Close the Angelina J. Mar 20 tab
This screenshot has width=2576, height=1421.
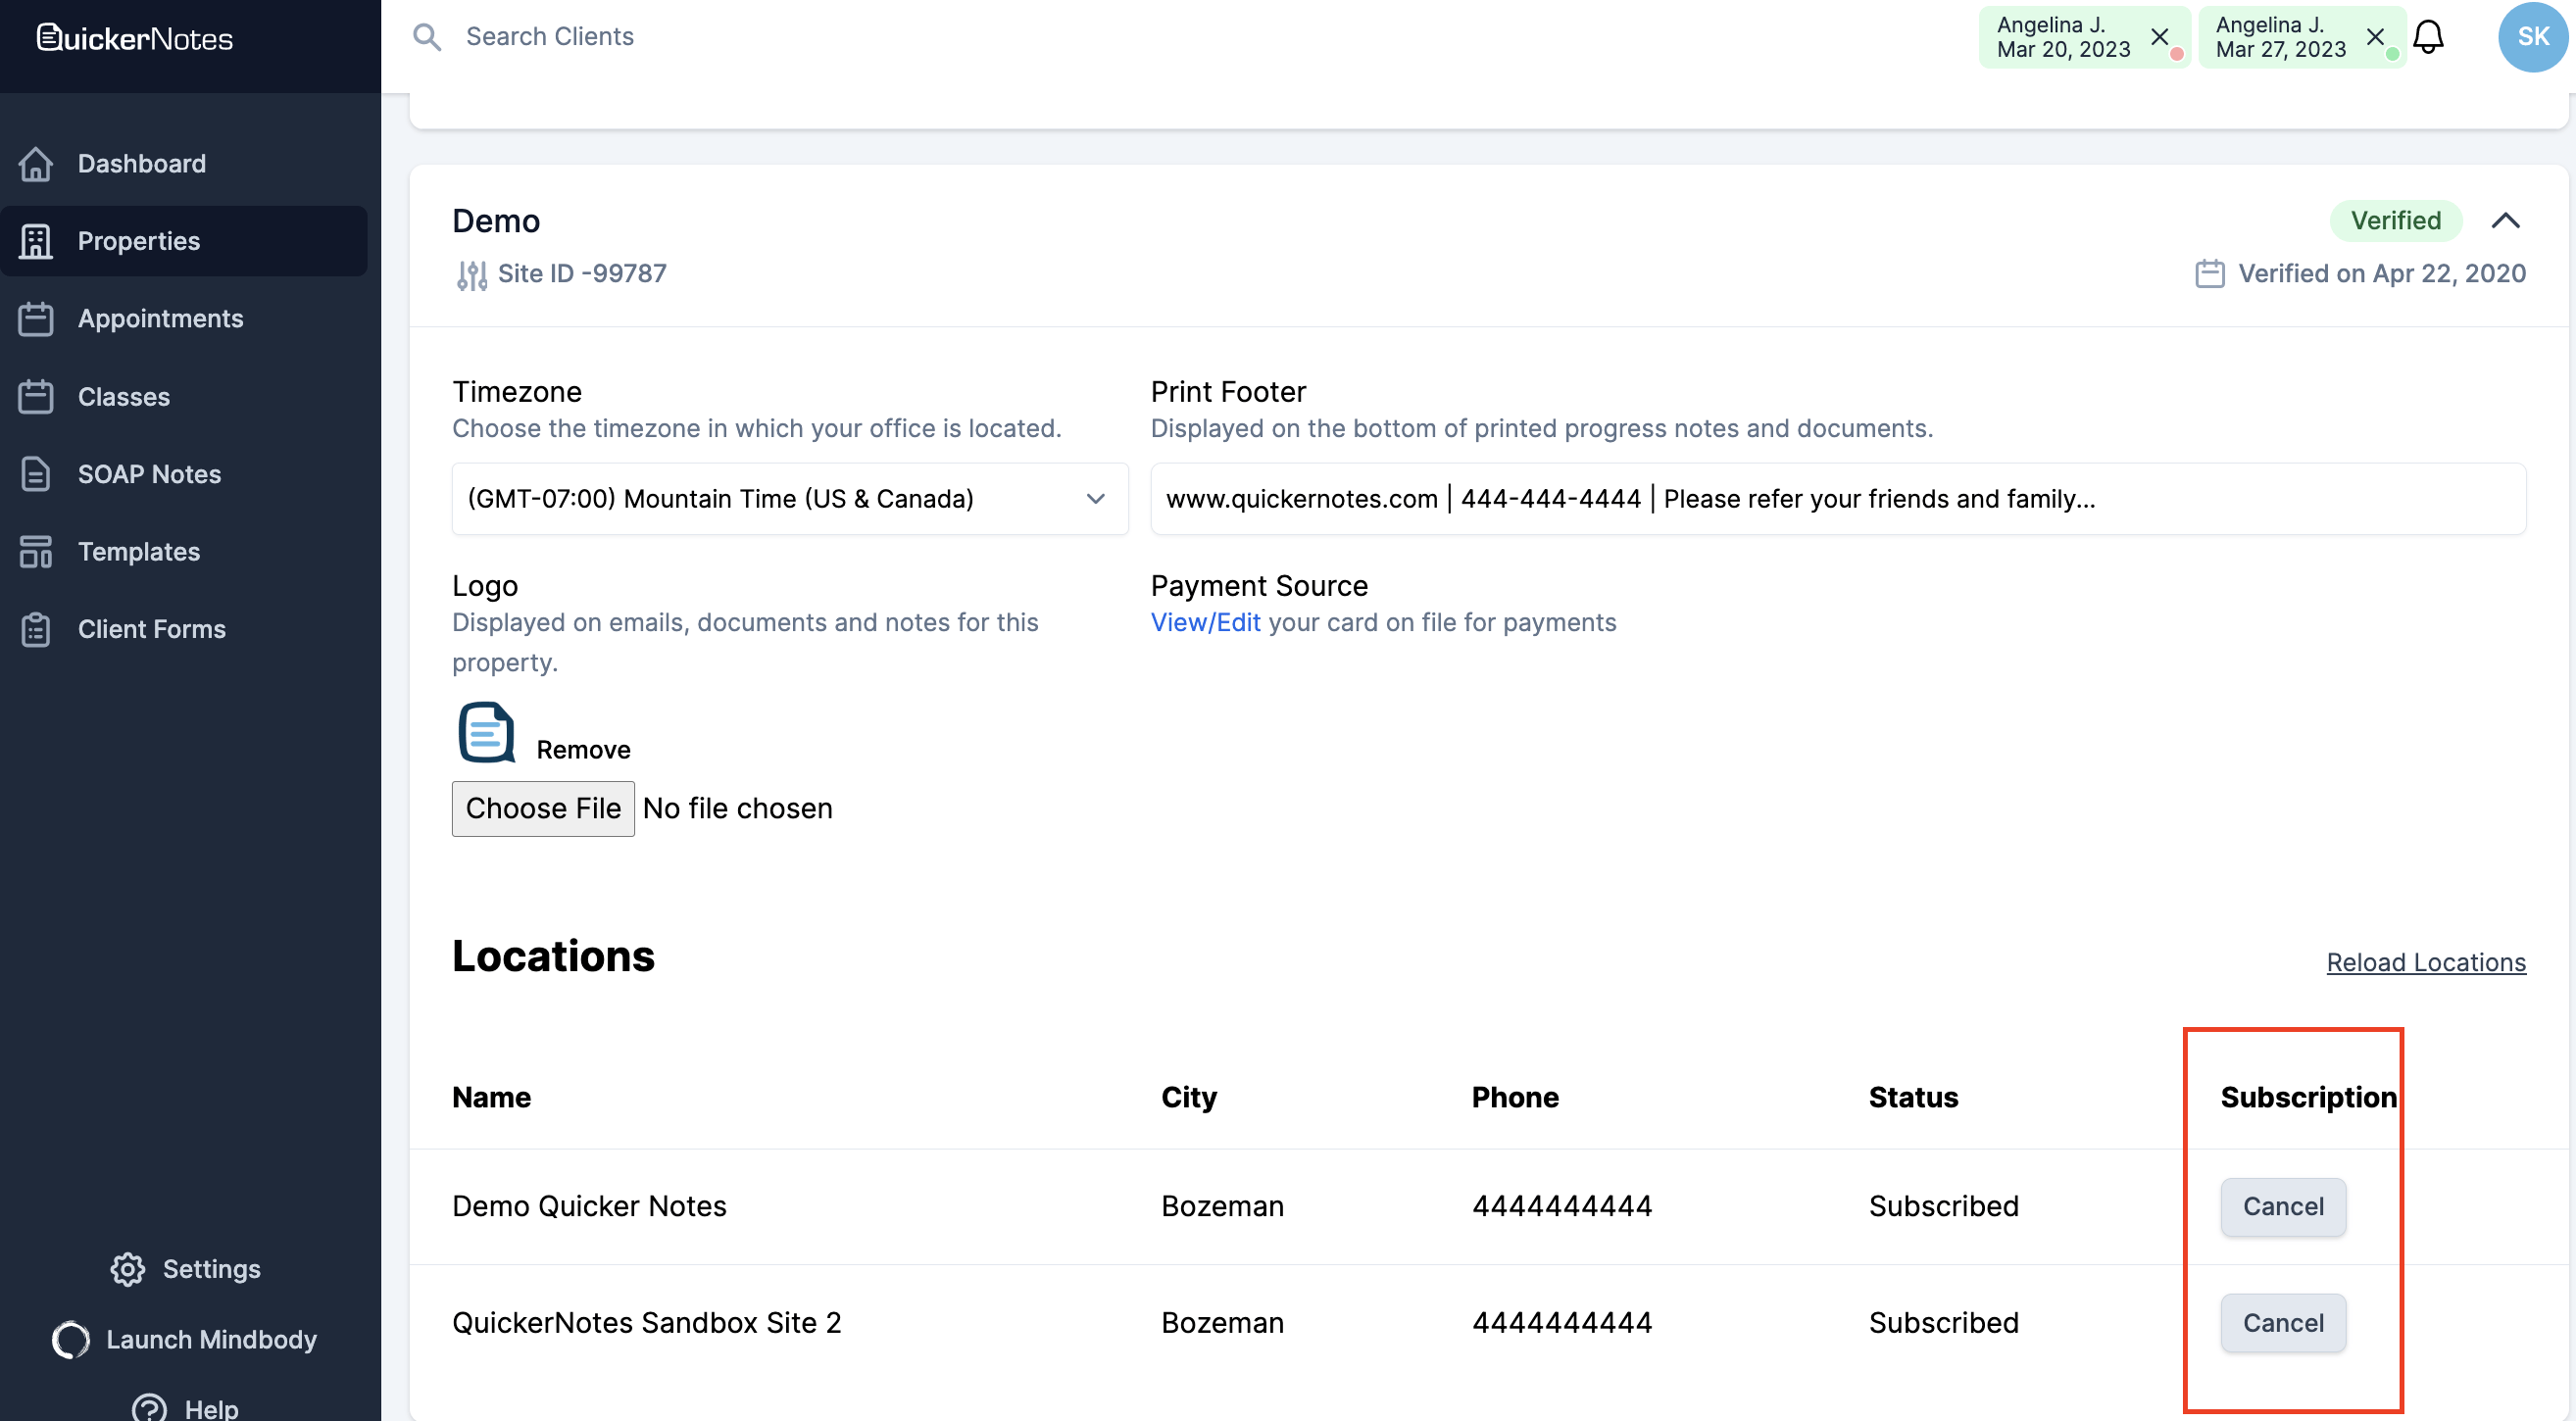click(x=2159, y=37)
